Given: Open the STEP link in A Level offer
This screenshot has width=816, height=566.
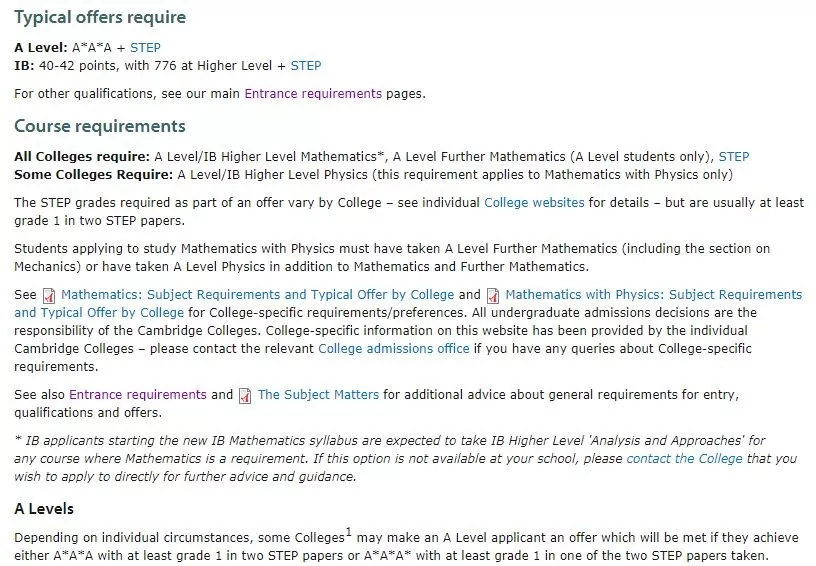Looking at the screenshot, I should (x=145, y=48).
